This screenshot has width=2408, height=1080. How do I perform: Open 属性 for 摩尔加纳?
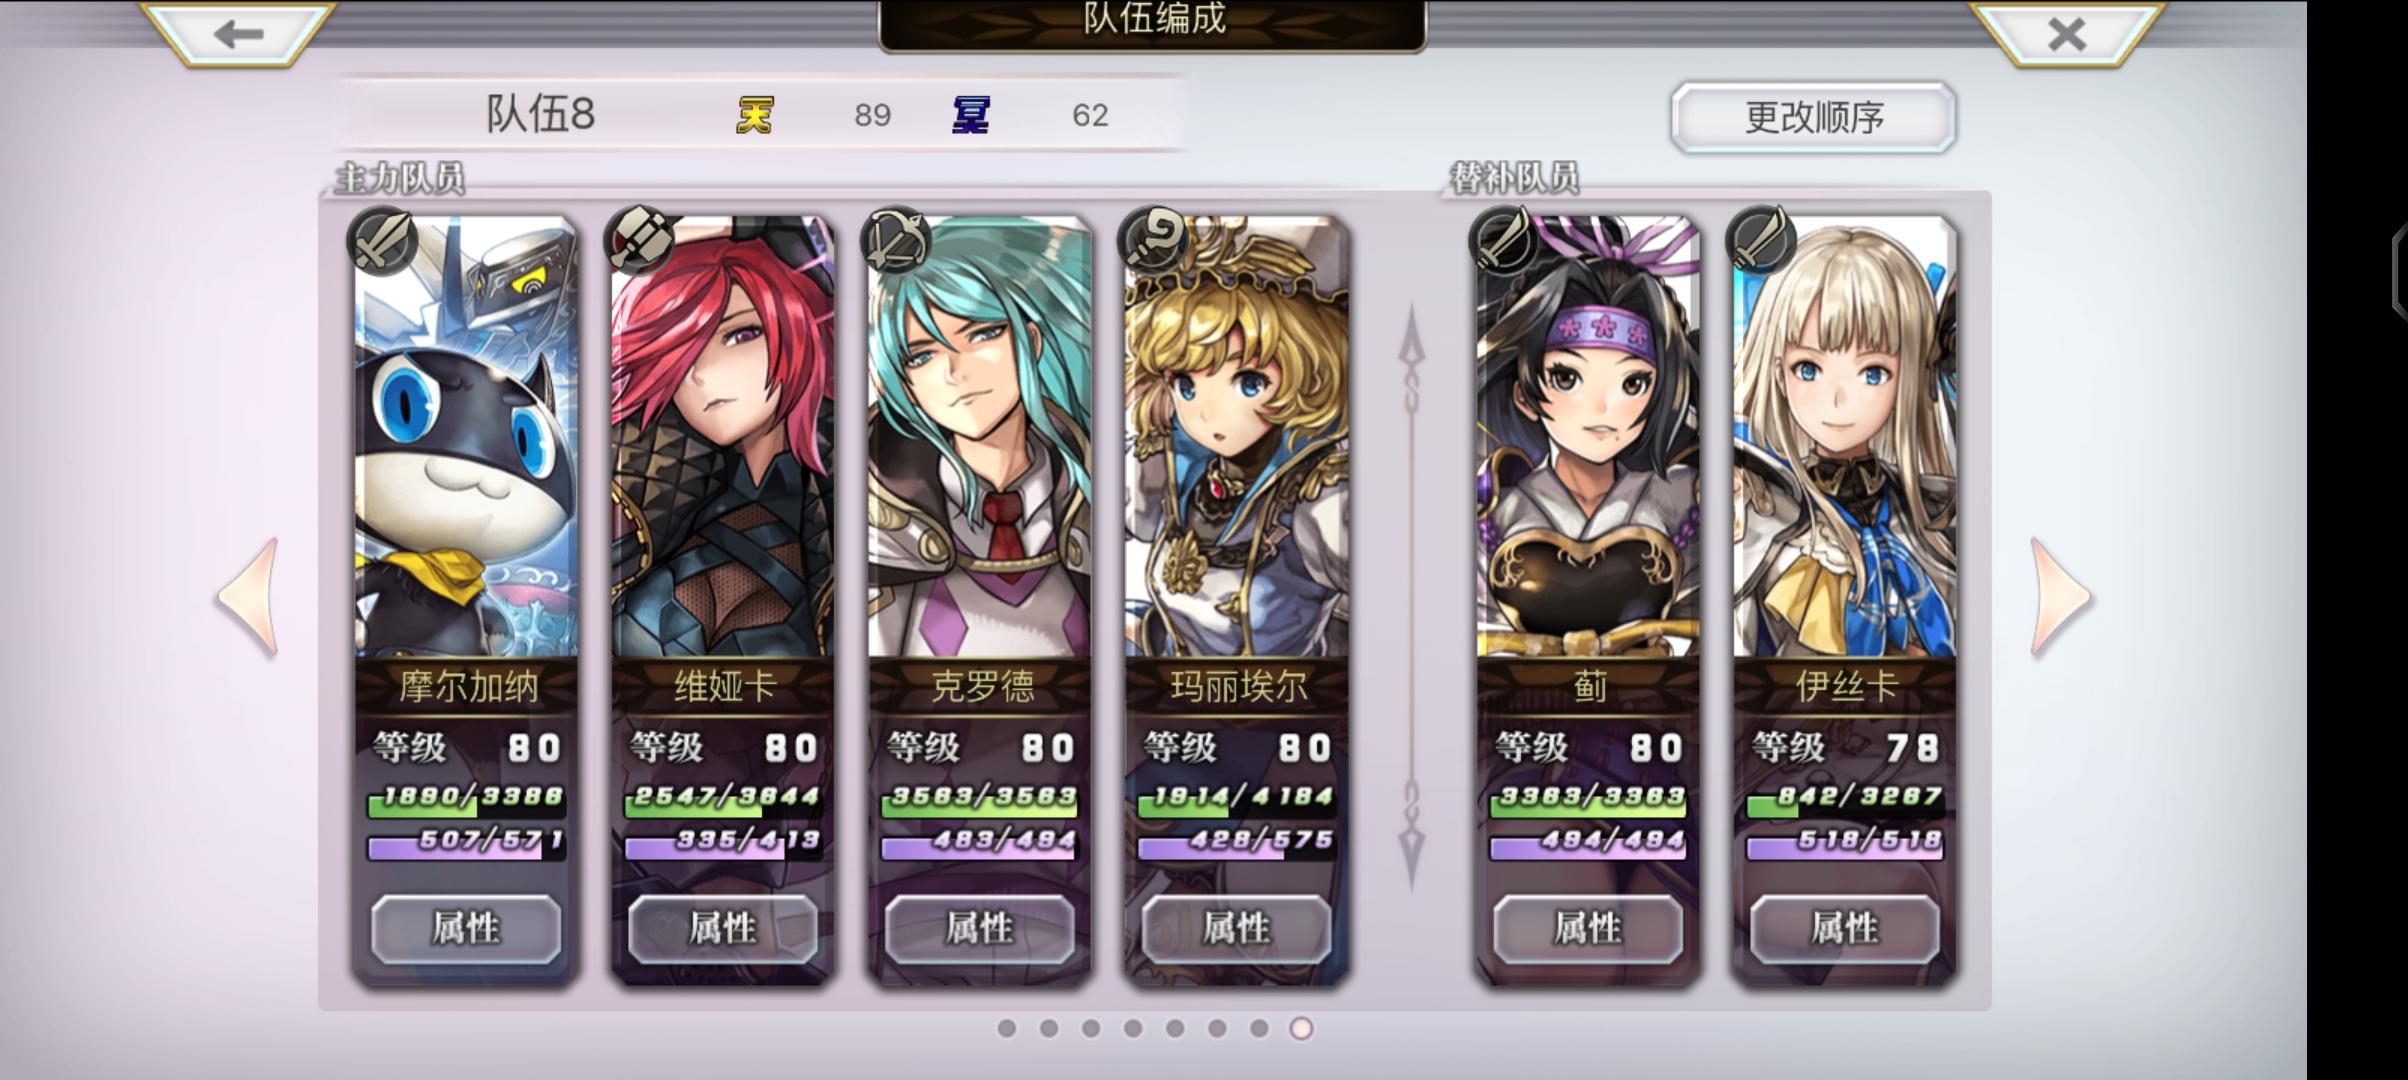[x=466, y=929]
